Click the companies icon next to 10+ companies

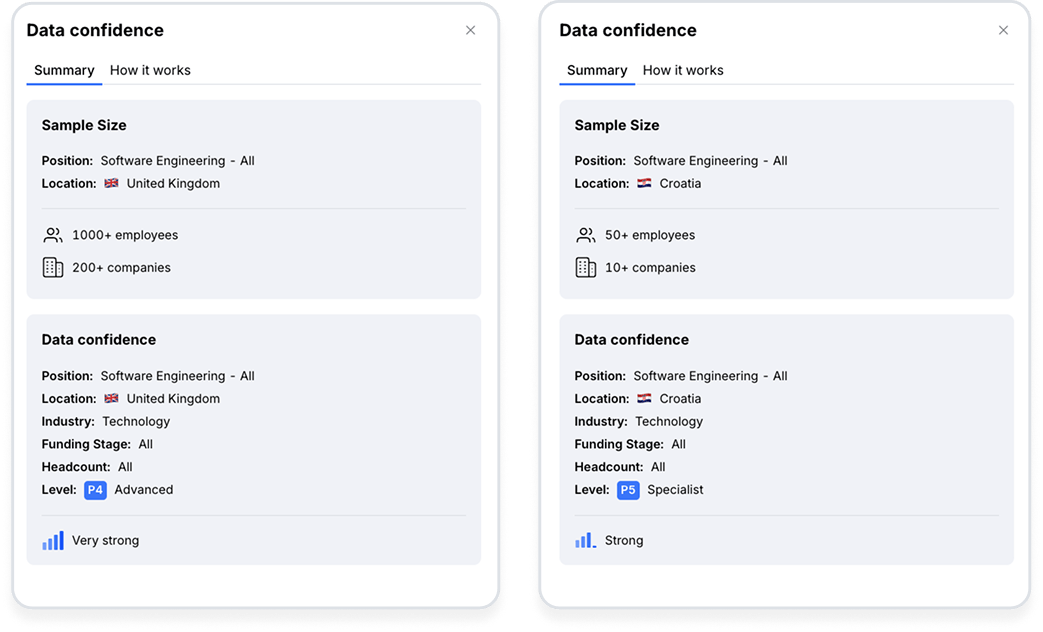point(586,267)
